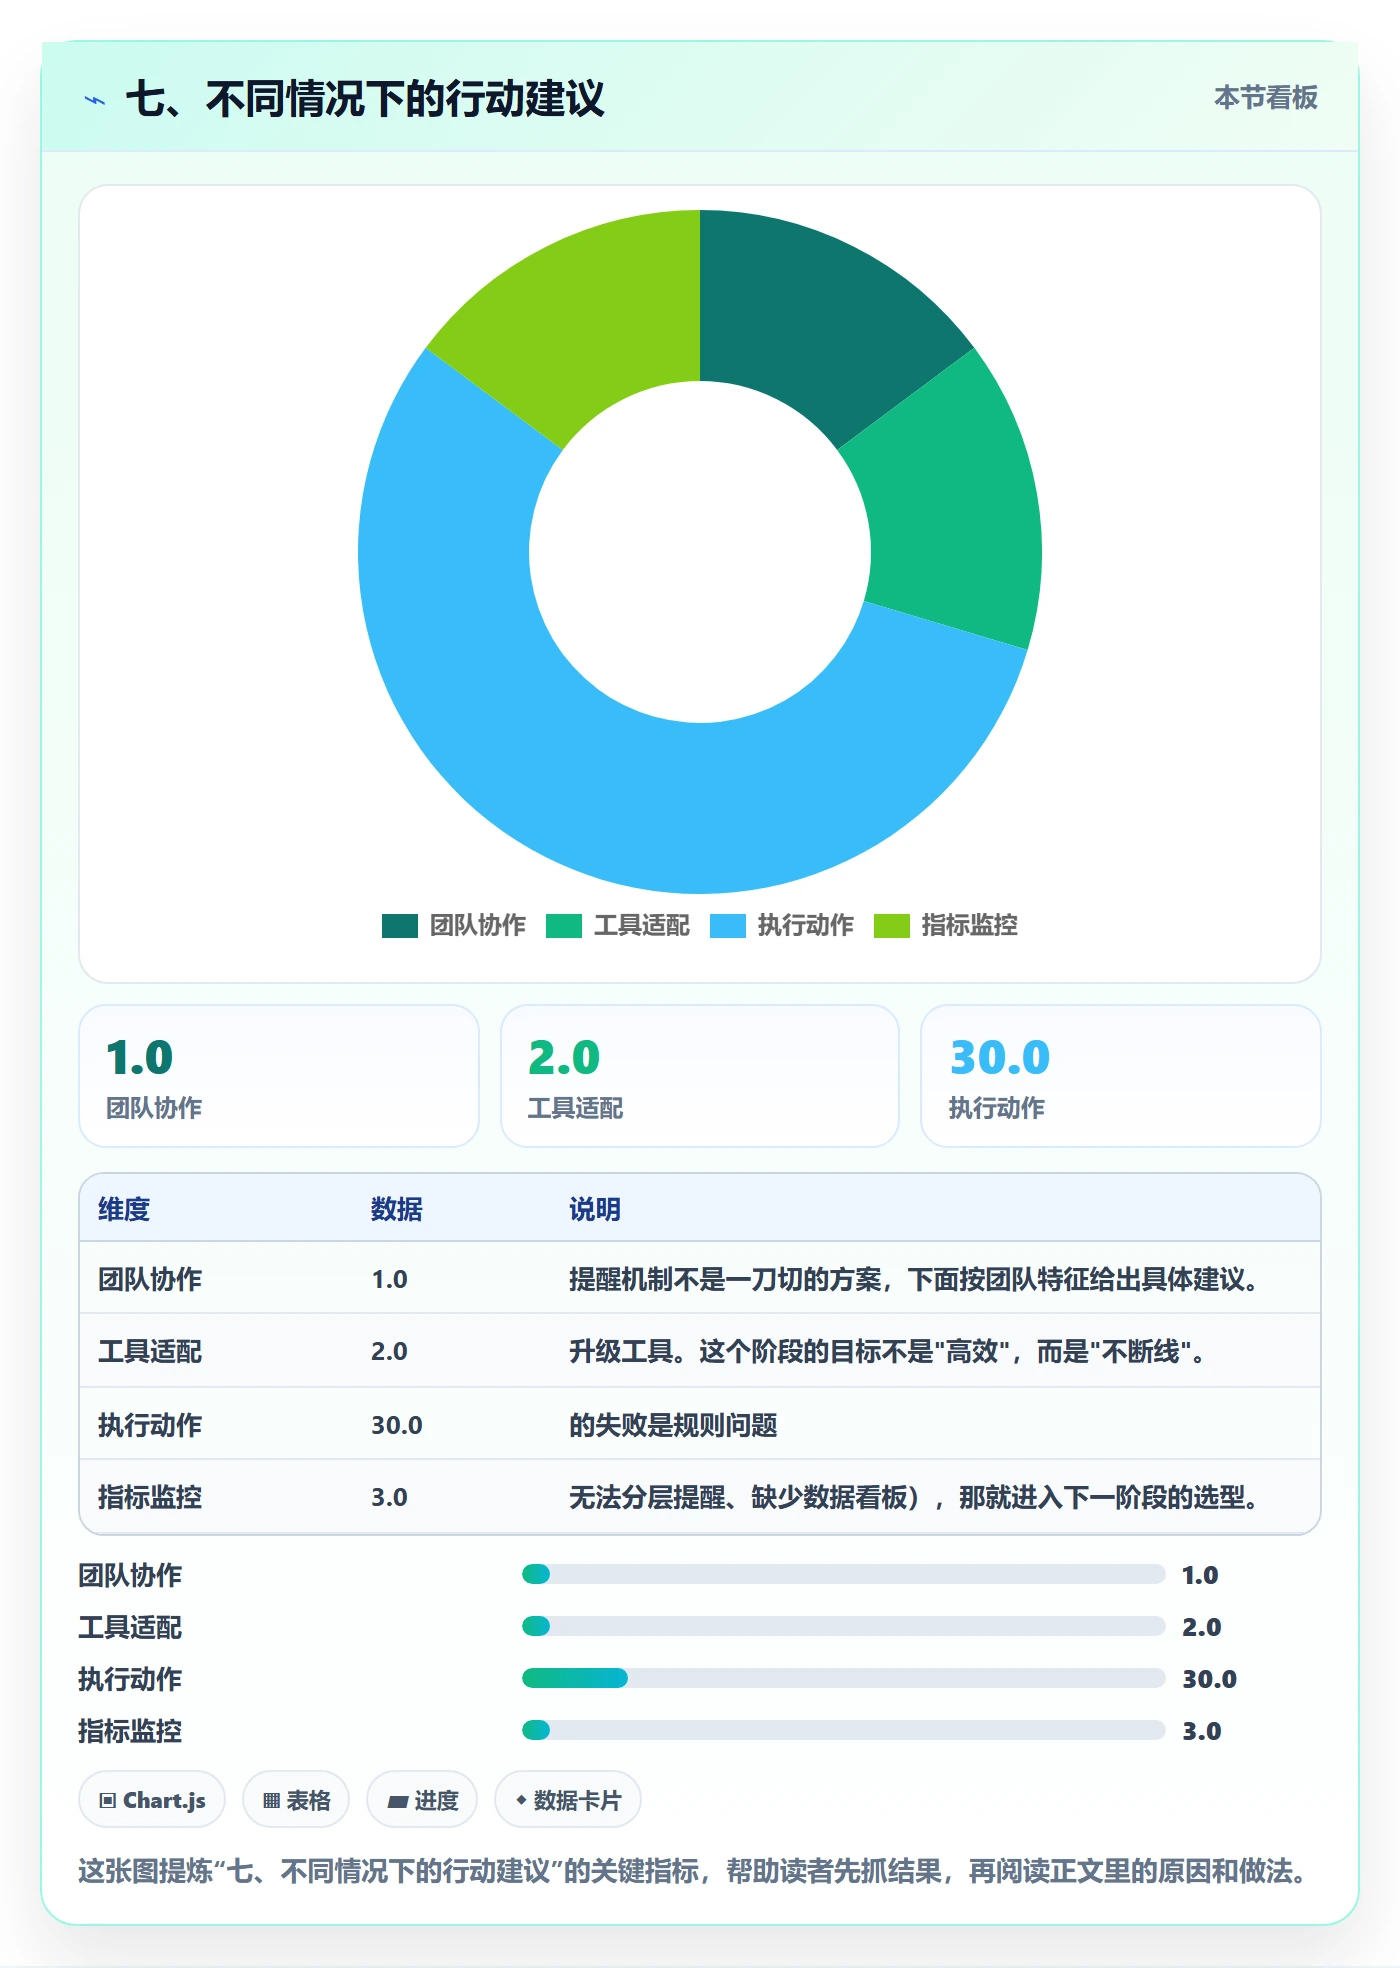Click the 数据 column header
This screenshot has width=1400, height=1968.
click(x=396, y=1209)
